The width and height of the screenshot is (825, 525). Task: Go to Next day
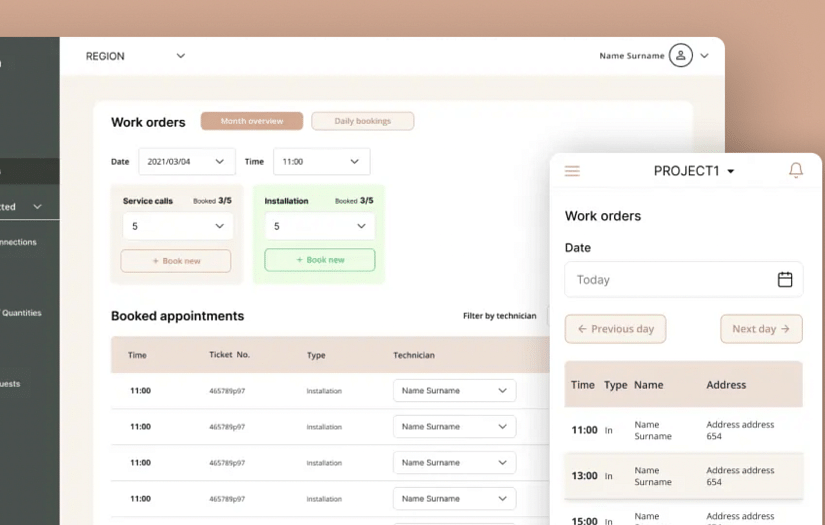[x=761, y=329]
